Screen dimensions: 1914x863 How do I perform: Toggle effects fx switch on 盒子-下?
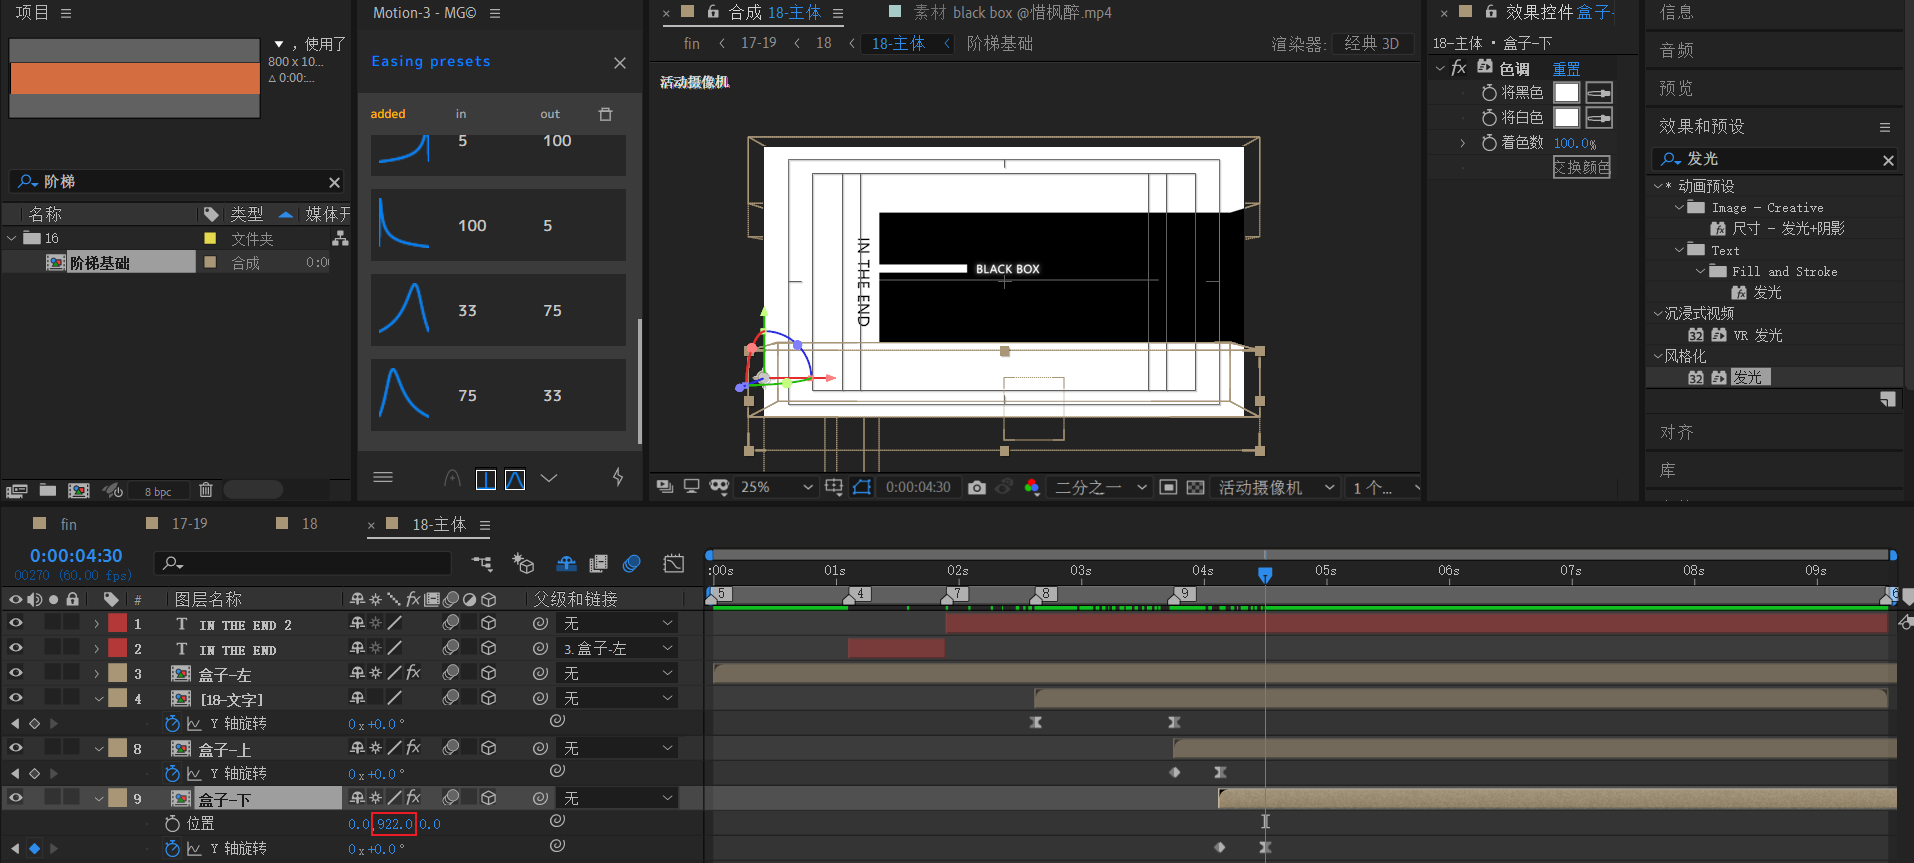click(x=413, y=798)
